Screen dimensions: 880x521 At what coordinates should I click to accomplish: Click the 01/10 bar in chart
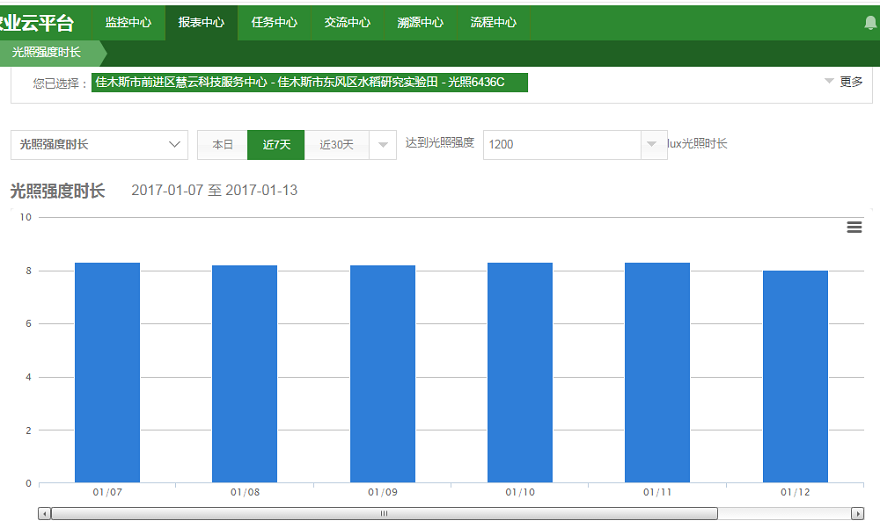[x=520, y=372]
